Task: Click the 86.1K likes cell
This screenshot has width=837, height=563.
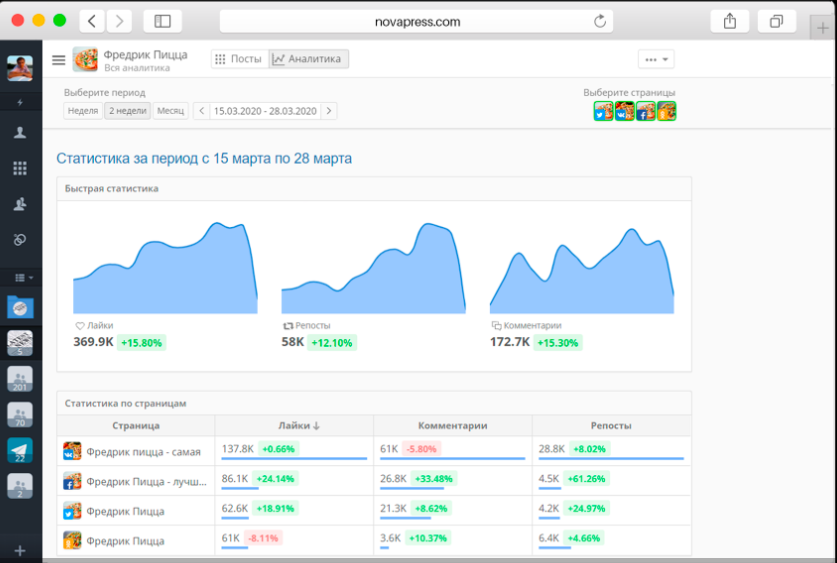Action: (x=294, y=481)
